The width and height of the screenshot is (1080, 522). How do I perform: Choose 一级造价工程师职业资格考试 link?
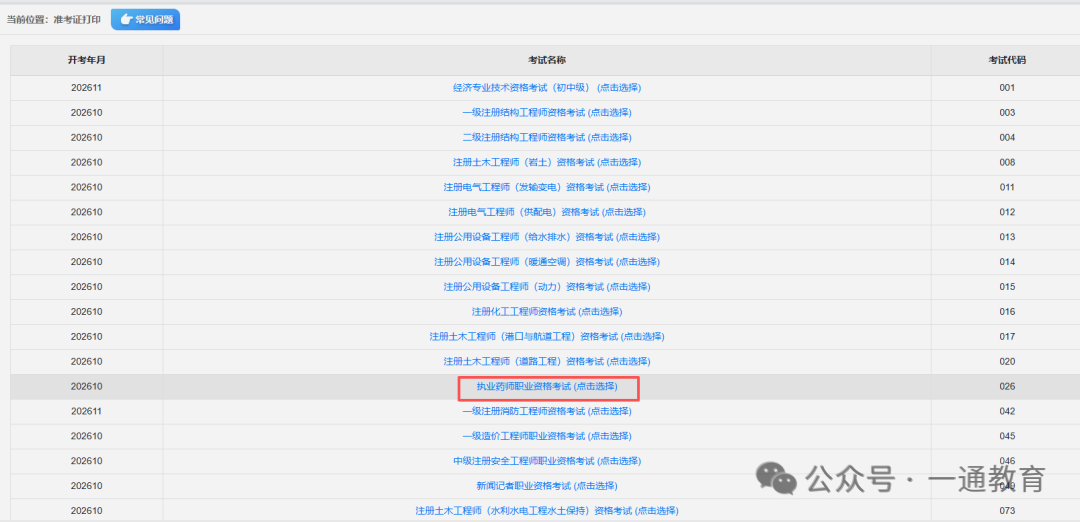coord(547,436)
